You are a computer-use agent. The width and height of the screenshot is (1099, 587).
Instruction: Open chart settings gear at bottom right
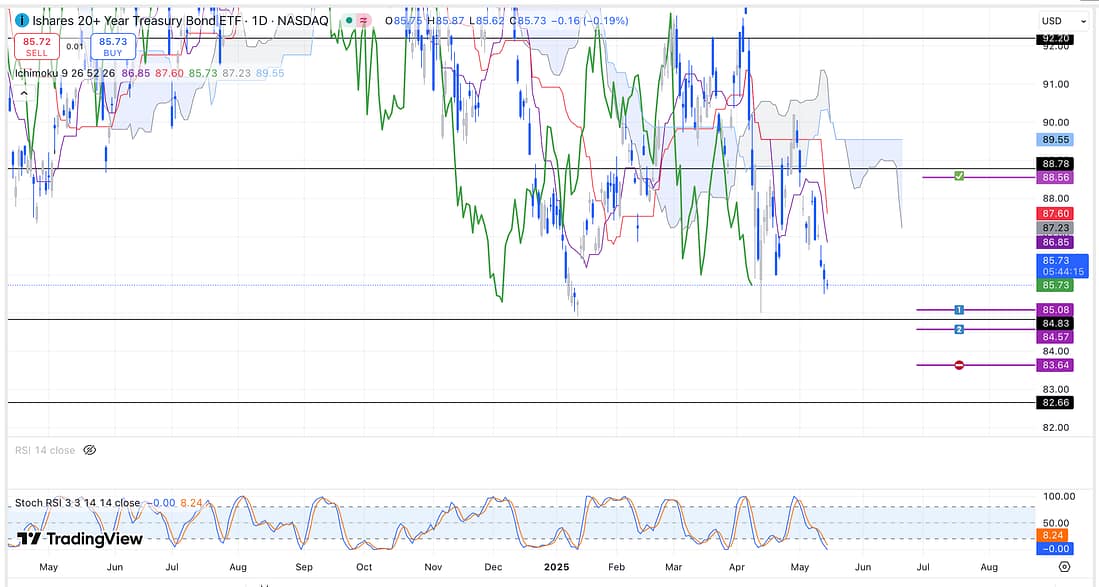pyautogui.click(x=1064, y=566)
